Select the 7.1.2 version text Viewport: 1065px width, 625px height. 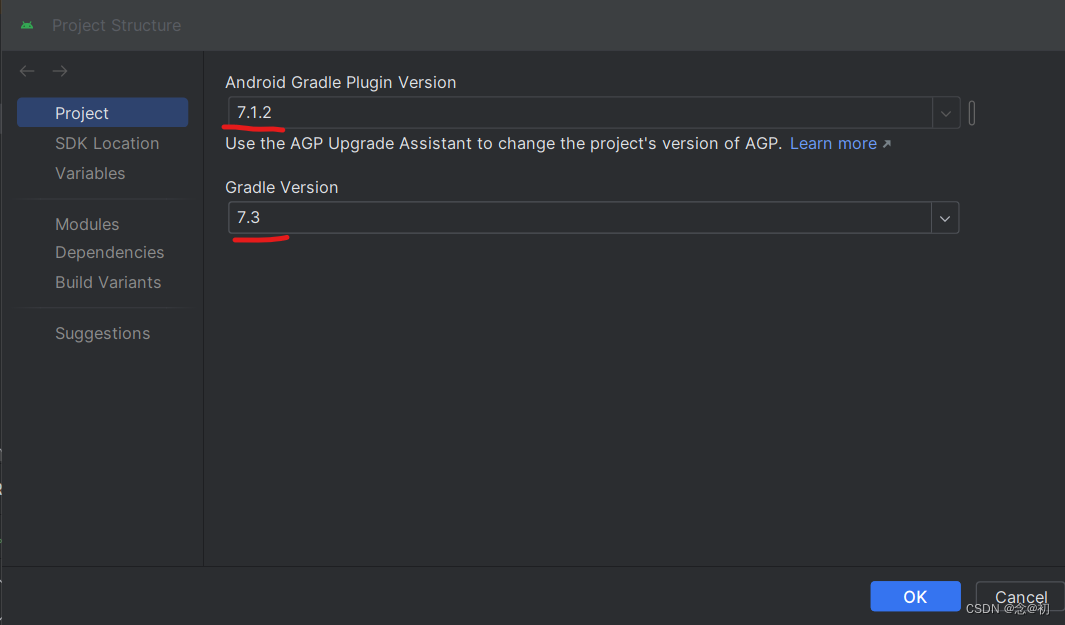253,112
